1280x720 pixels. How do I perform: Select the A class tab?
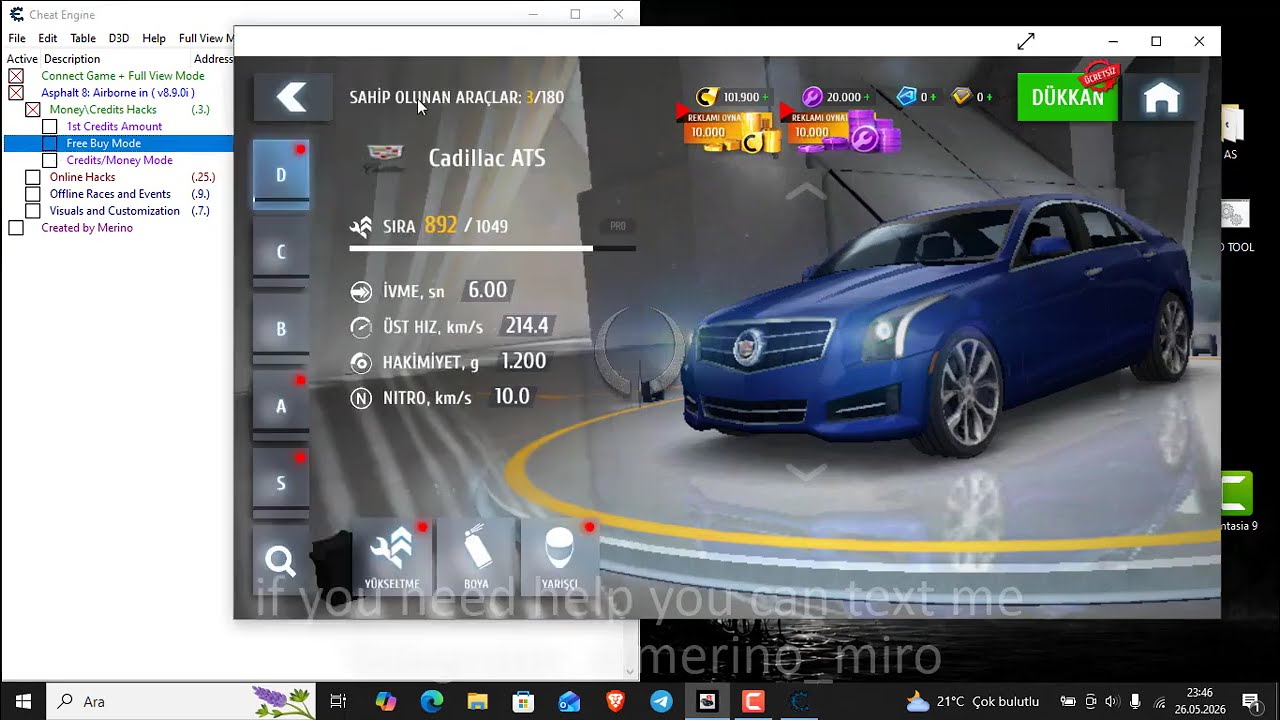point(281,405)
